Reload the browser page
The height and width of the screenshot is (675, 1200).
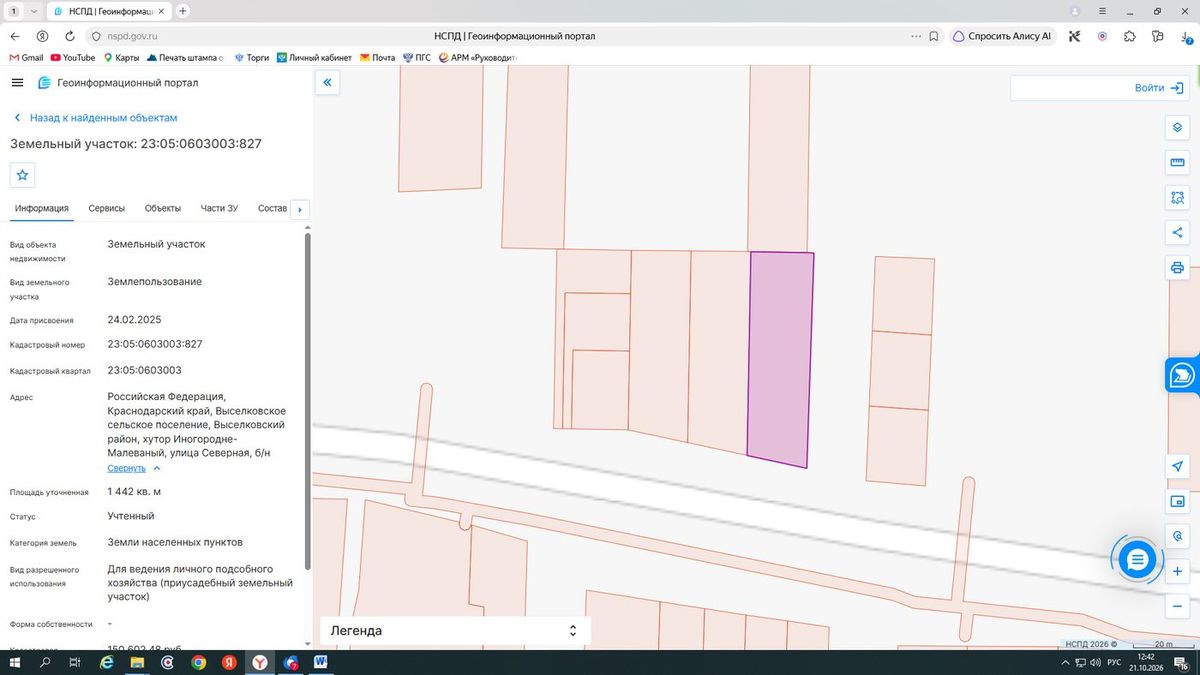(x=69, y=36)
